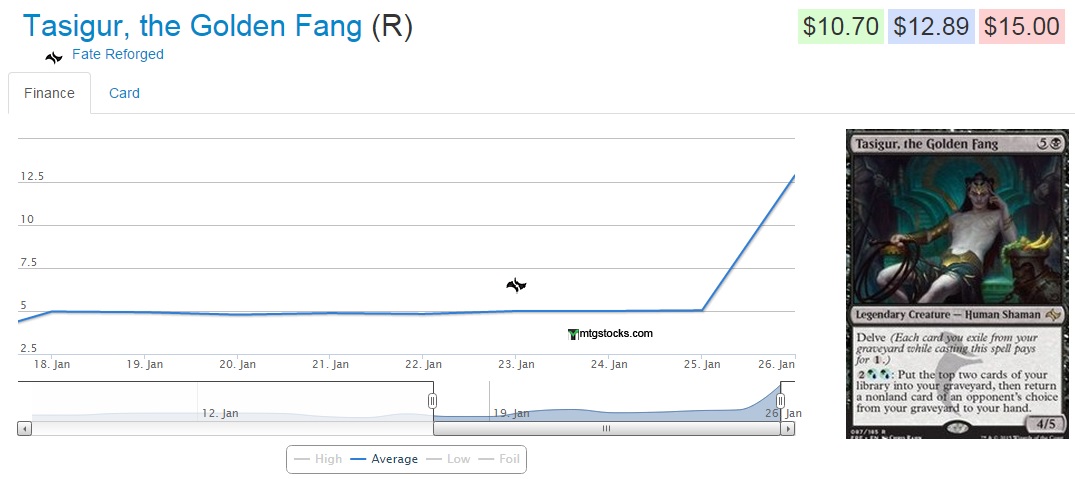Screen dimensions: 1075x479
Task: Open the Tasigur, the Golden Fang title link
Action: pos(192,27)
